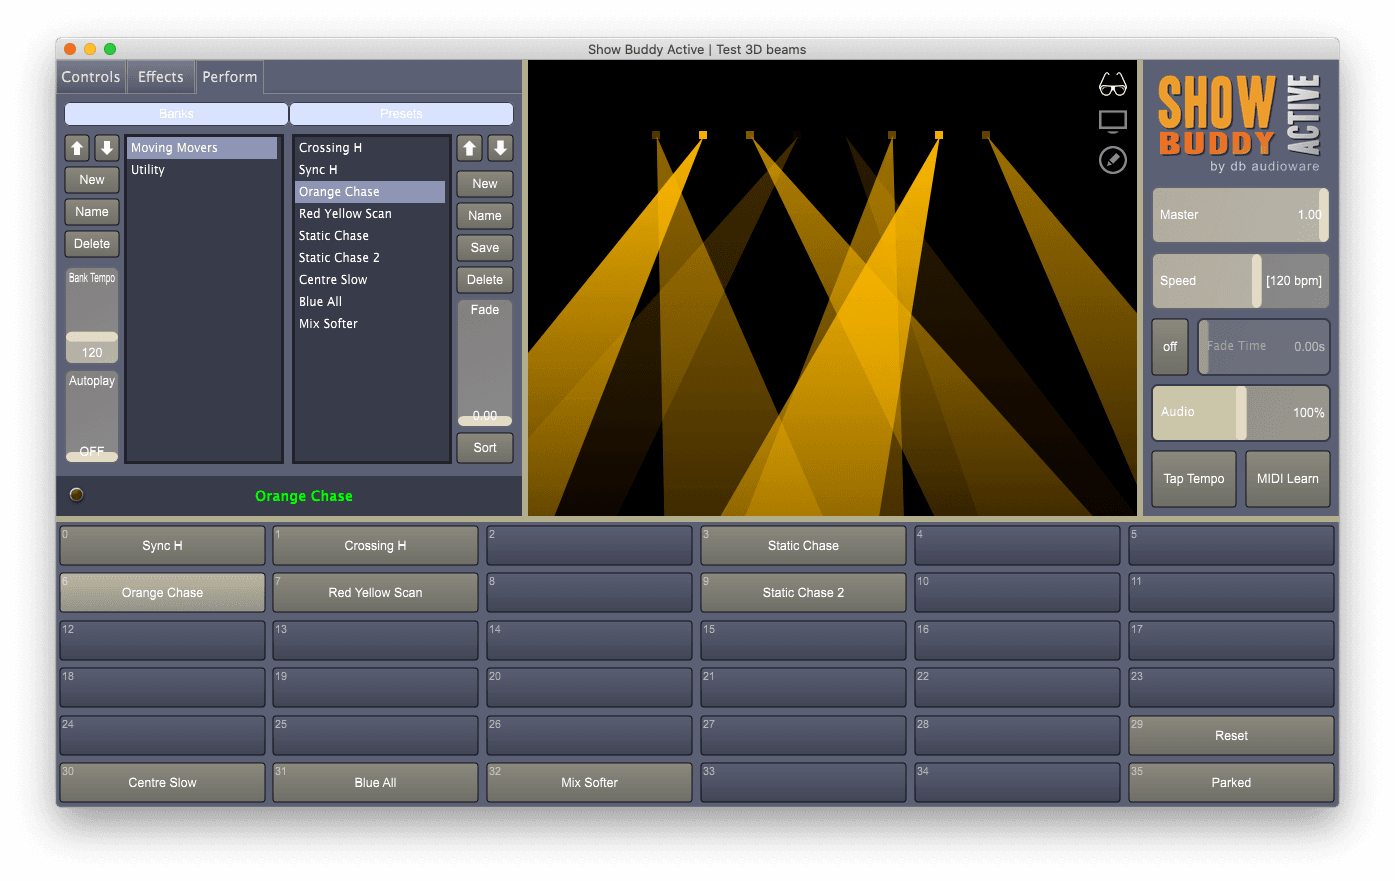Screen dimensions: 1395x881
Task: Click the round status indicator light
Action: [x=77, y=495]
